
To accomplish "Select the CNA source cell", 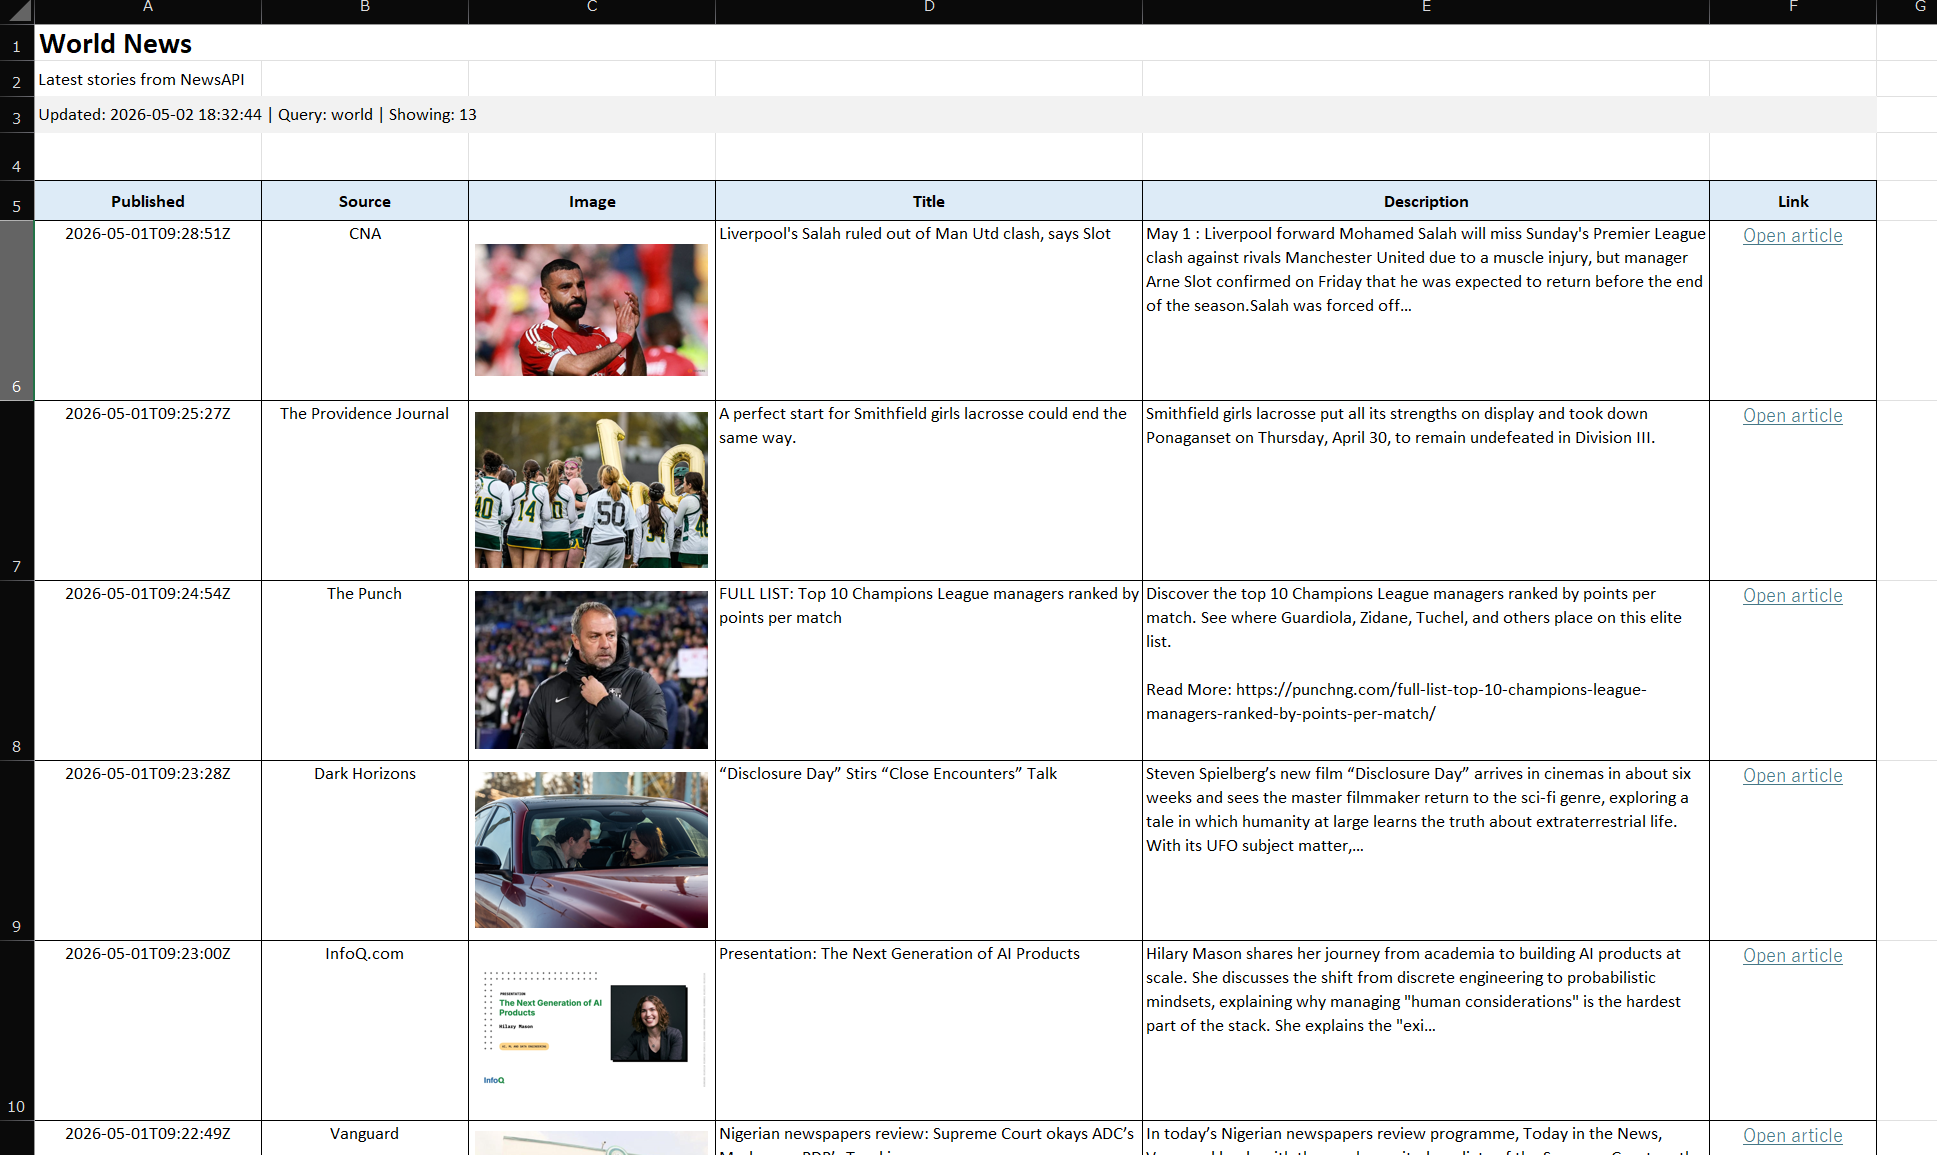I will click(x=365, y=311).
